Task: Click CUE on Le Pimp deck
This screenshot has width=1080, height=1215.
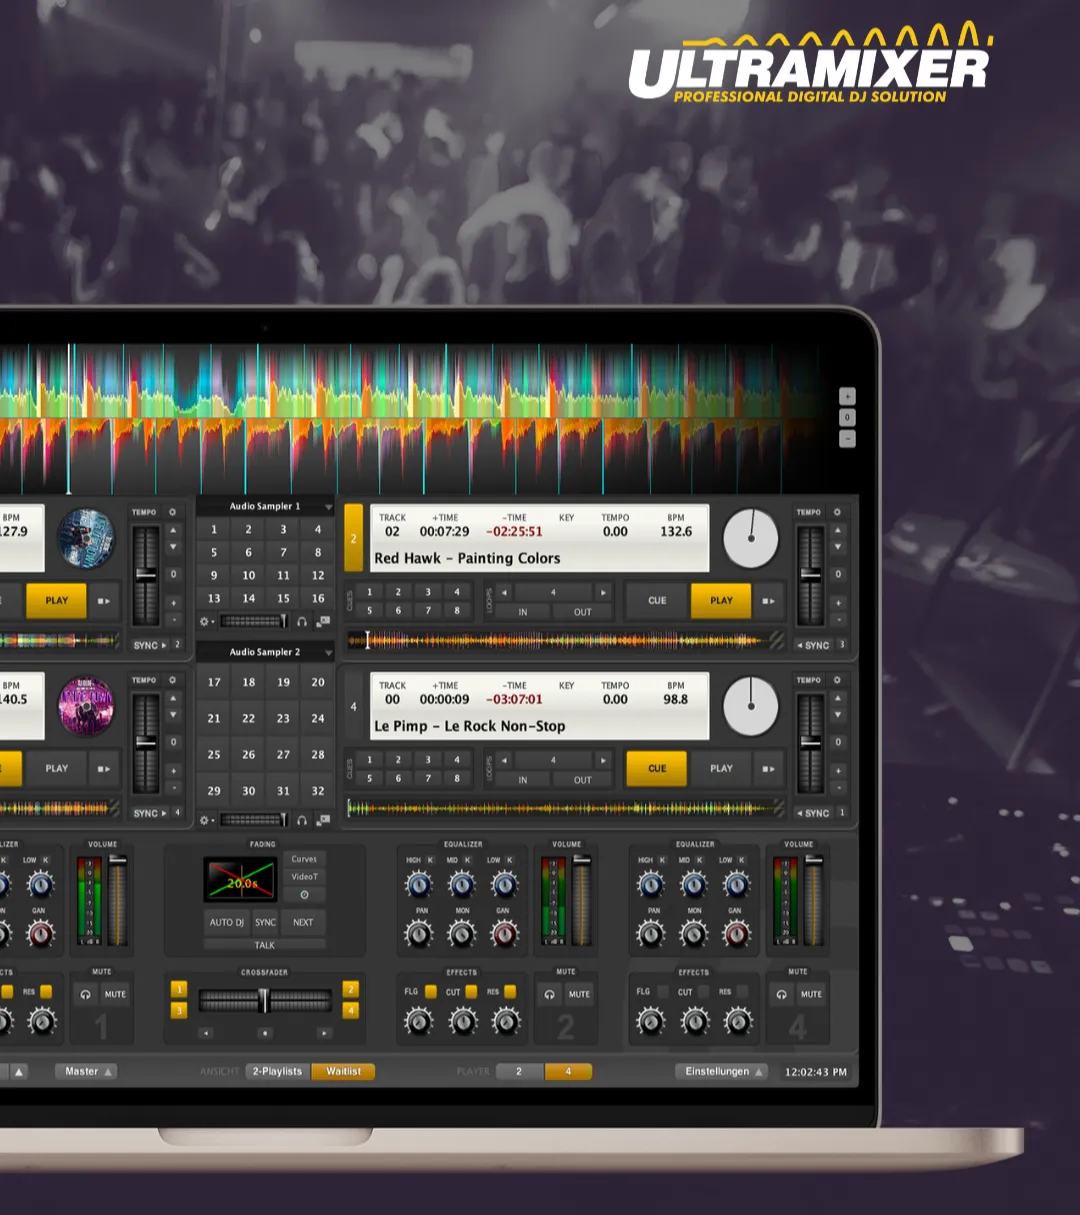Action: pos(657,769)
